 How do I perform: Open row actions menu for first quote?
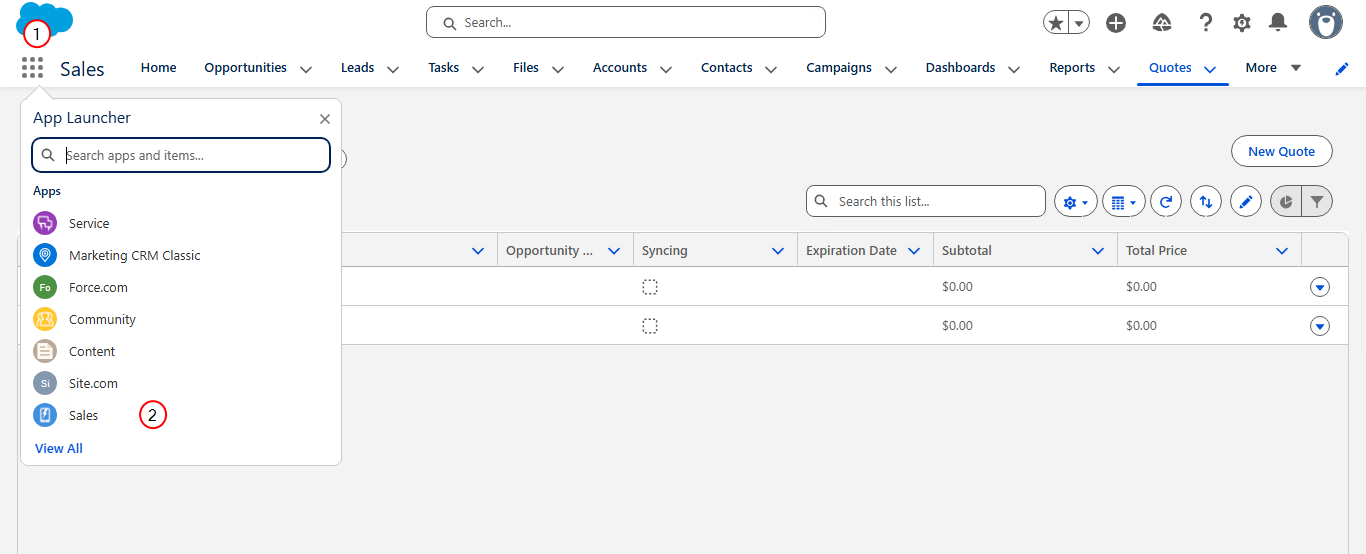pyautogui.click(x=1320, y=287)
